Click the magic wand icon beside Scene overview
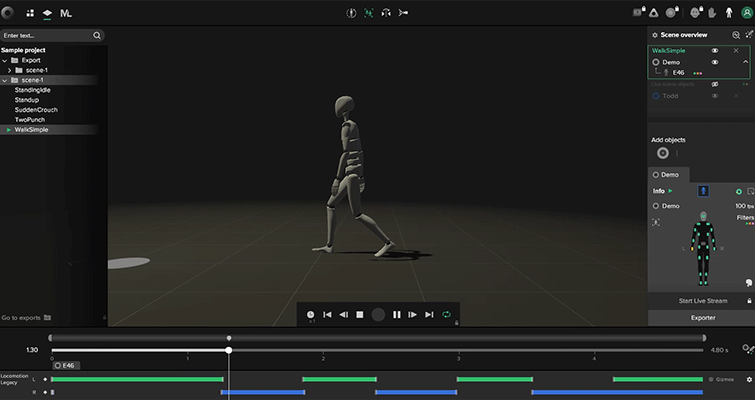 749,35
